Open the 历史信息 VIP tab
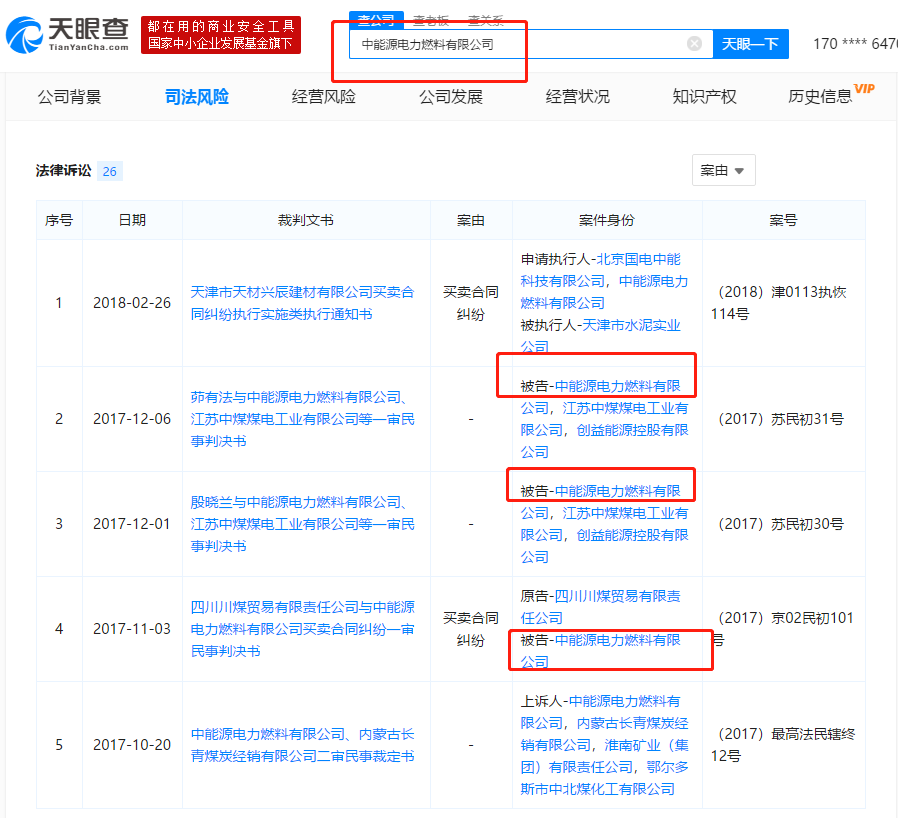The image size is (898, 818). coord(830,95)
